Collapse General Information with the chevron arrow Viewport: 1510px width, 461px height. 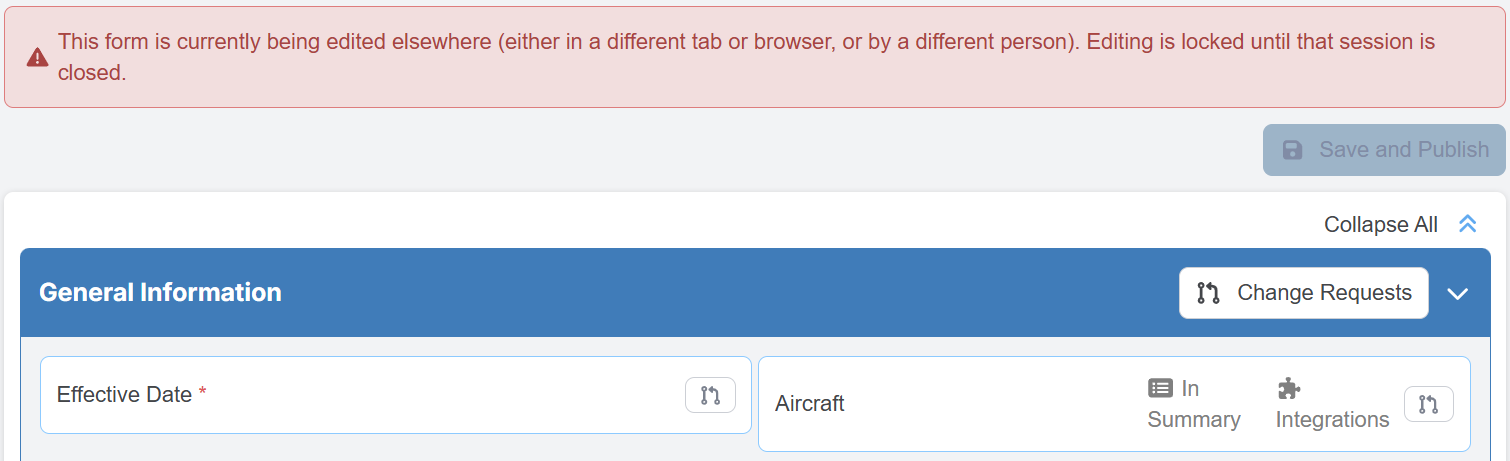coord(1458,294)
